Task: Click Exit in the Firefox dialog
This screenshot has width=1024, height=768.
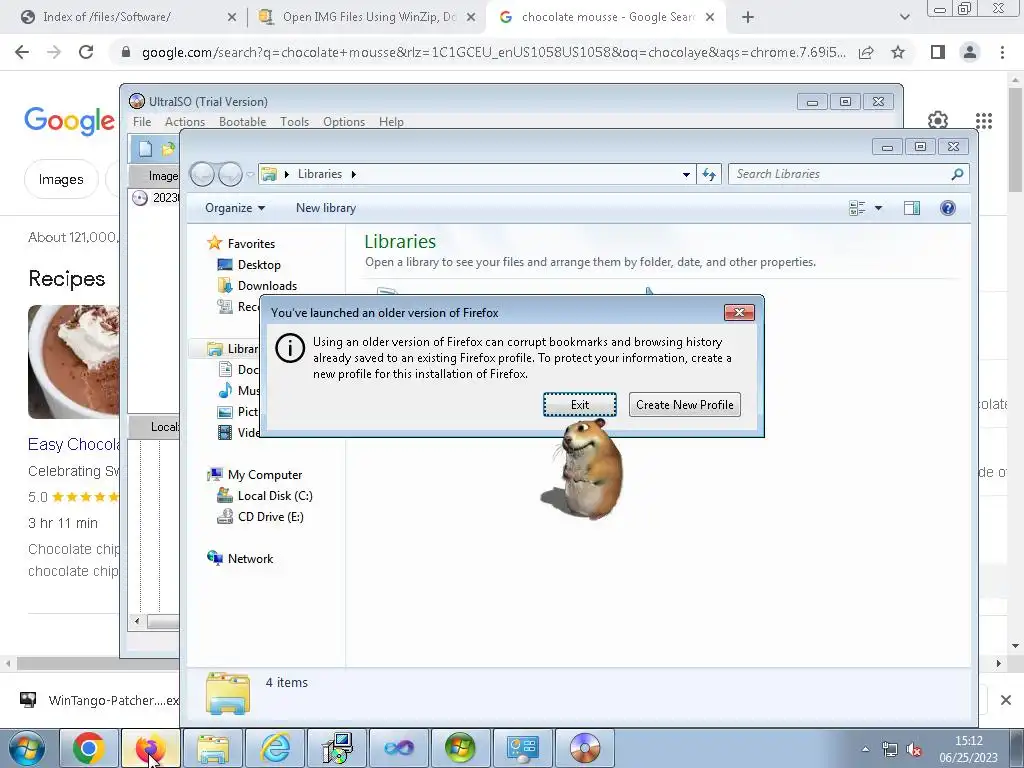Action: click(579, 404)
